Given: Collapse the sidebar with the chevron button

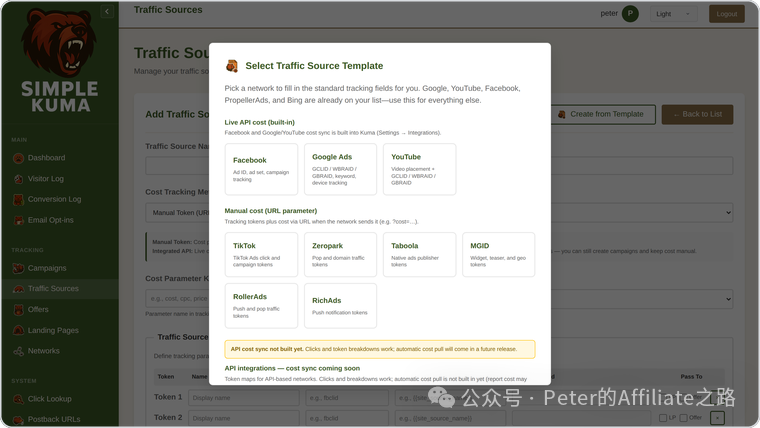Looking at the screenshot, I should (x=107, y=12).
